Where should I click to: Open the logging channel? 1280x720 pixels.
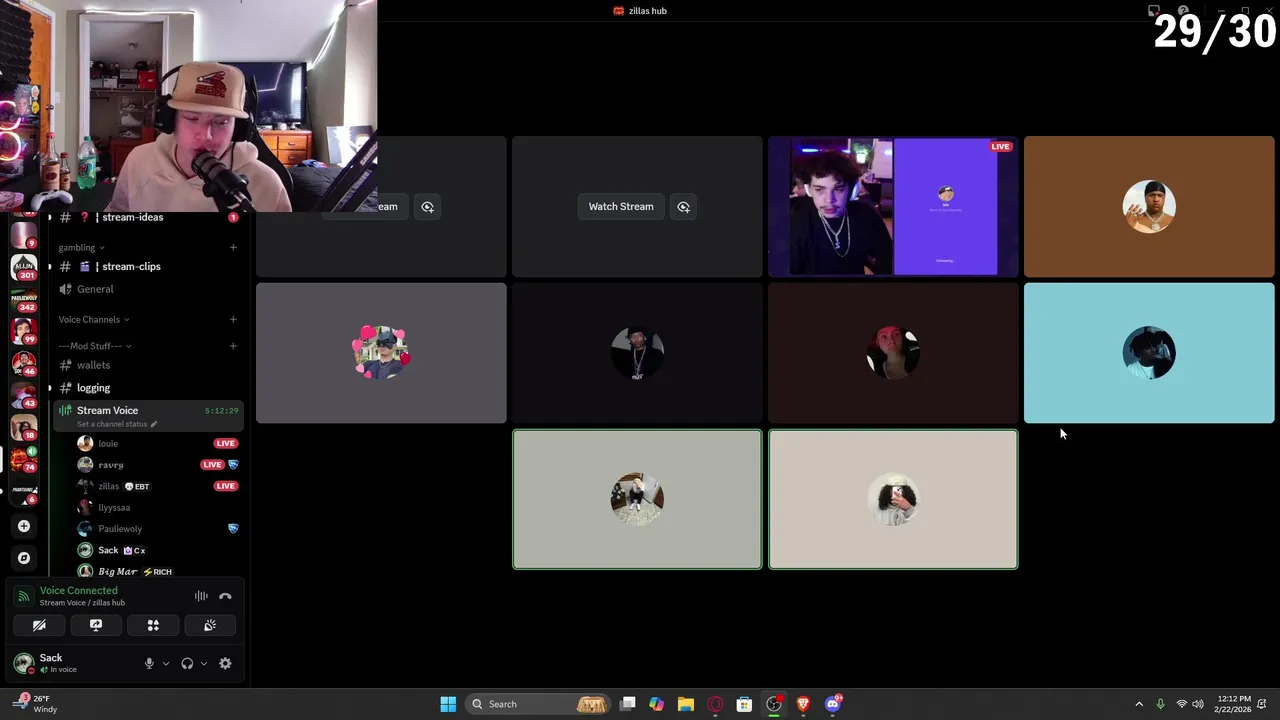(x=146, y=388)
